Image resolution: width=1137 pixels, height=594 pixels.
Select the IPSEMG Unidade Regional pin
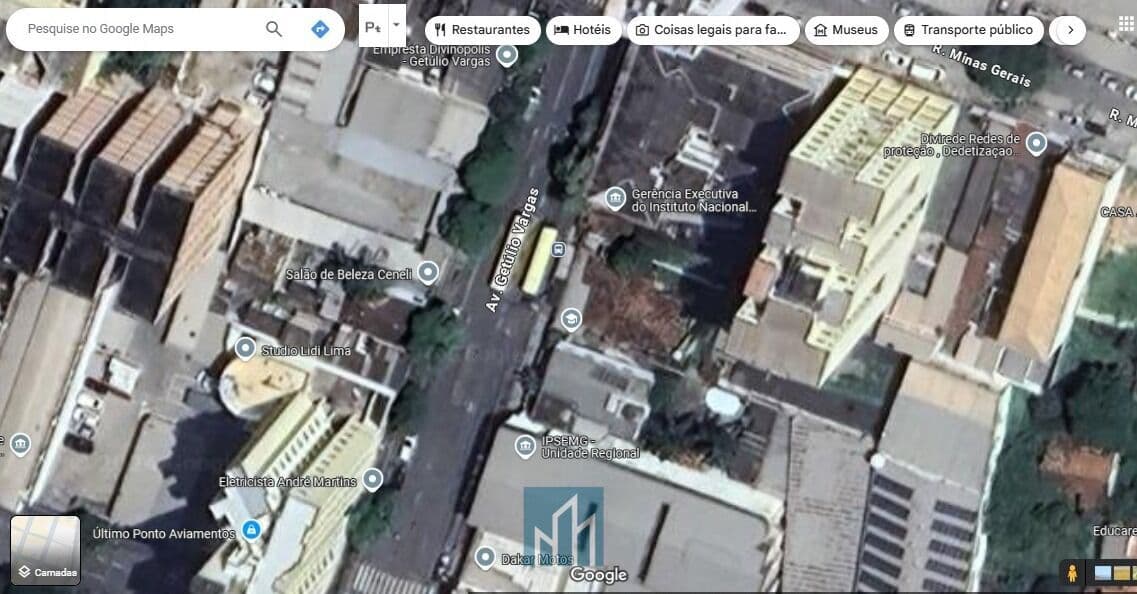524,446
